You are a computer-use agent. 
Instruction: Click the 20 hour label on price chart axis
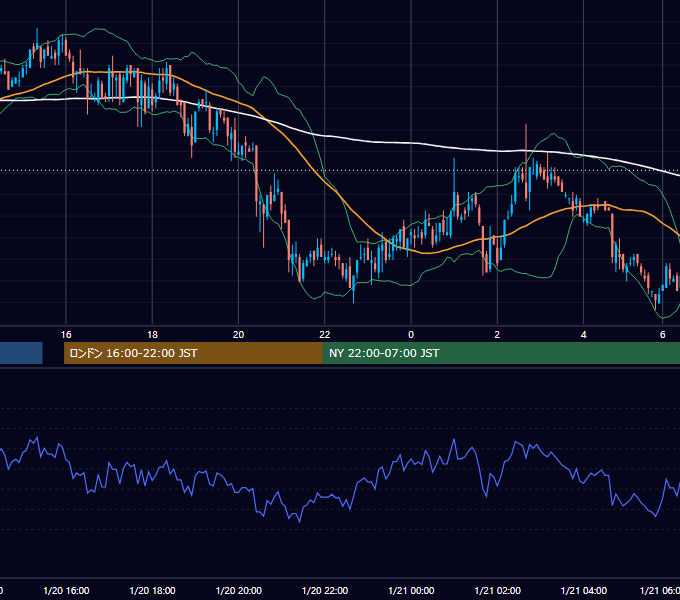click(239, 335)
